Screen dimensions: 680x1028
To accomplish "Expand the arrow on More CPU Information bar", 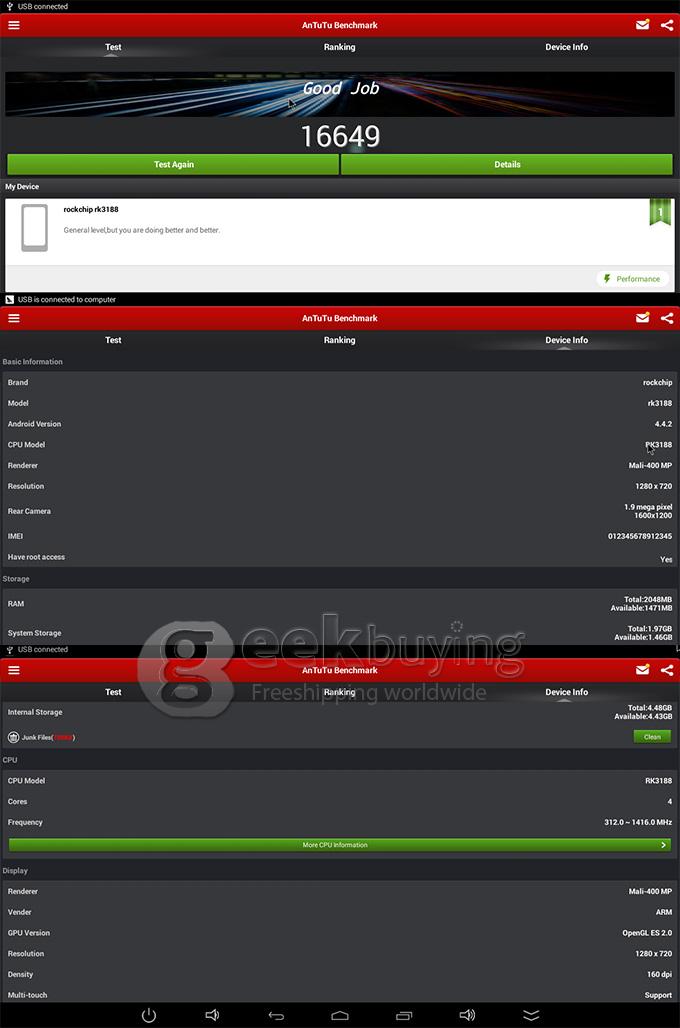I will [664, 845].
